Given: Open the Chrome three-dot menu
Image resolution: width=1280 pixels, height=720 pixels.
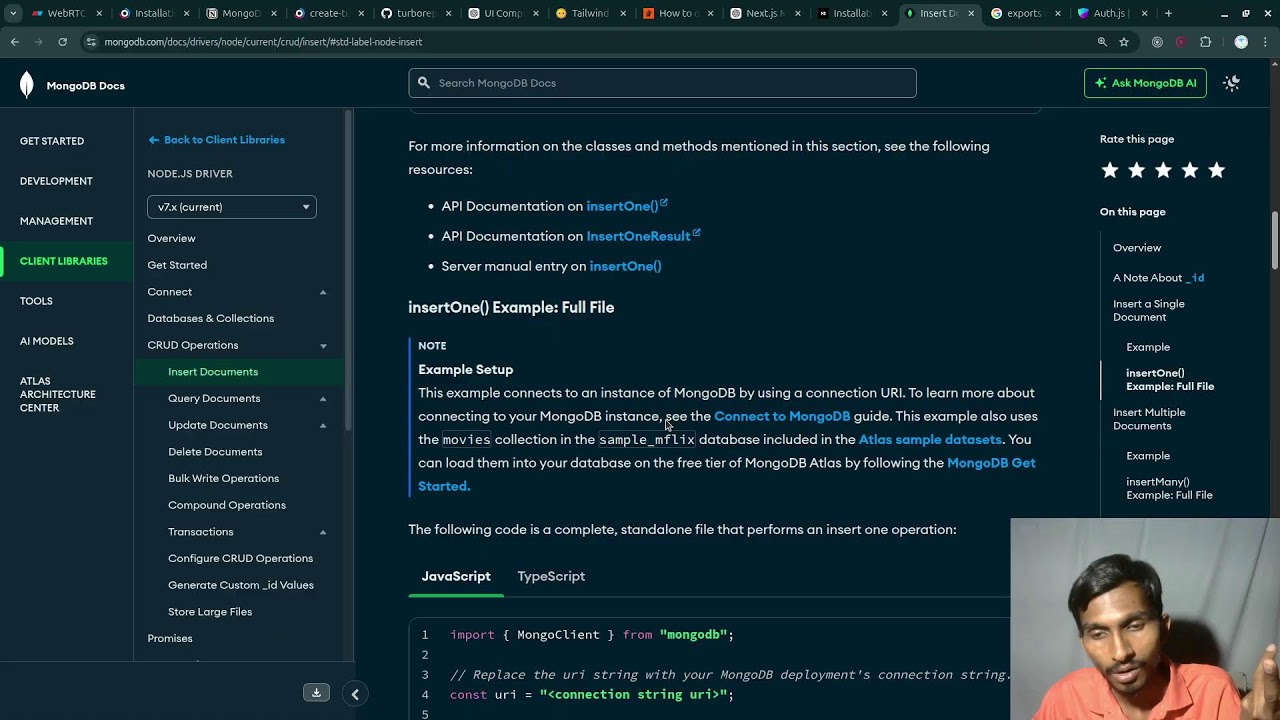Looking at the screenshot, I should (1265, 42).
